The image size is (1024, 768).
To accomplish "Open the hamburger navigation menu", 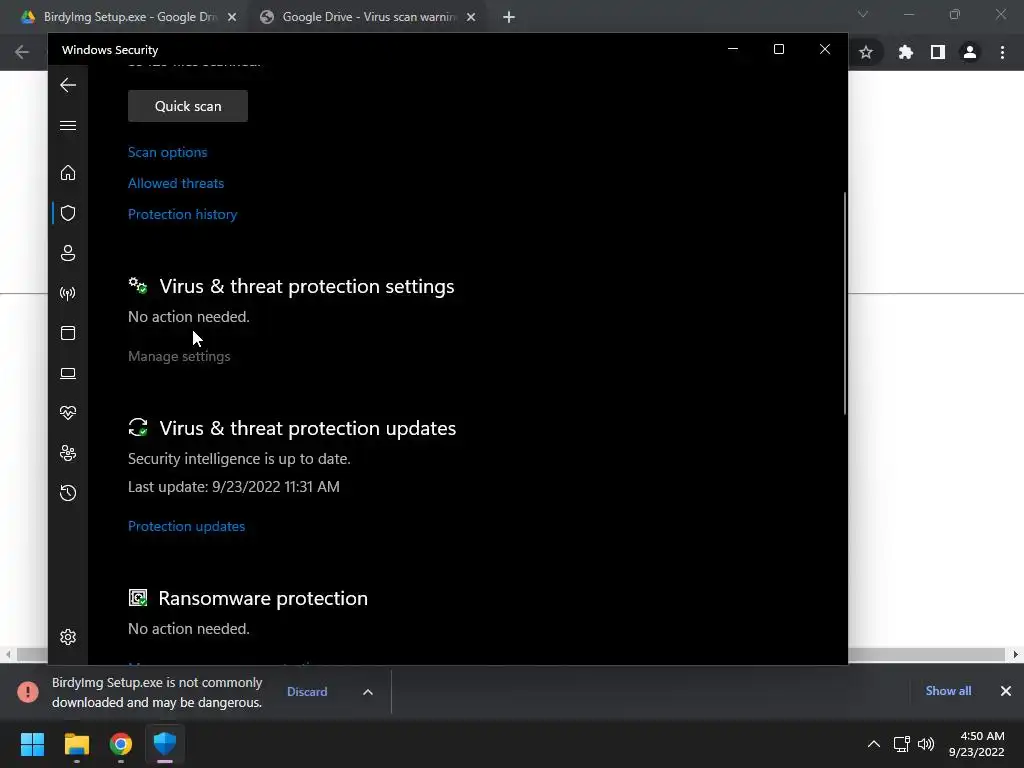I will (68, 125).
